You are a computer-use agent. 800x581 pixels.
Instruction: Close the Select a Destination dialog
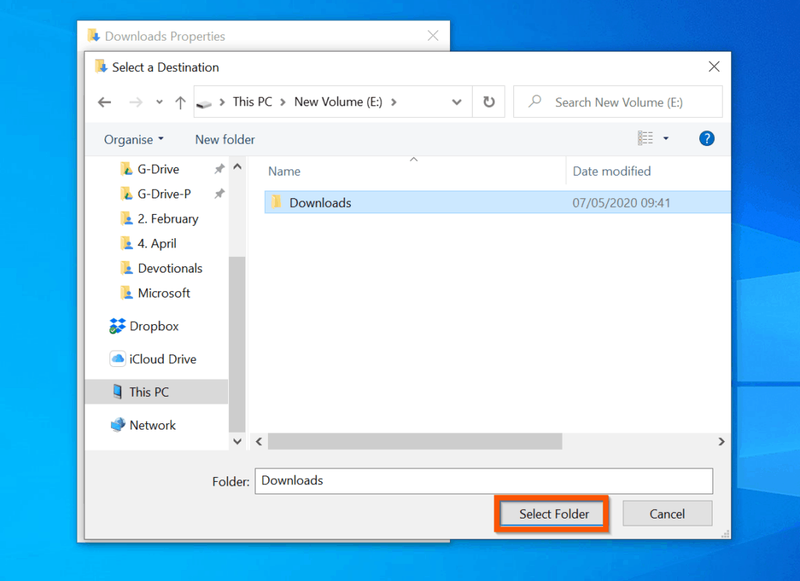714,67
